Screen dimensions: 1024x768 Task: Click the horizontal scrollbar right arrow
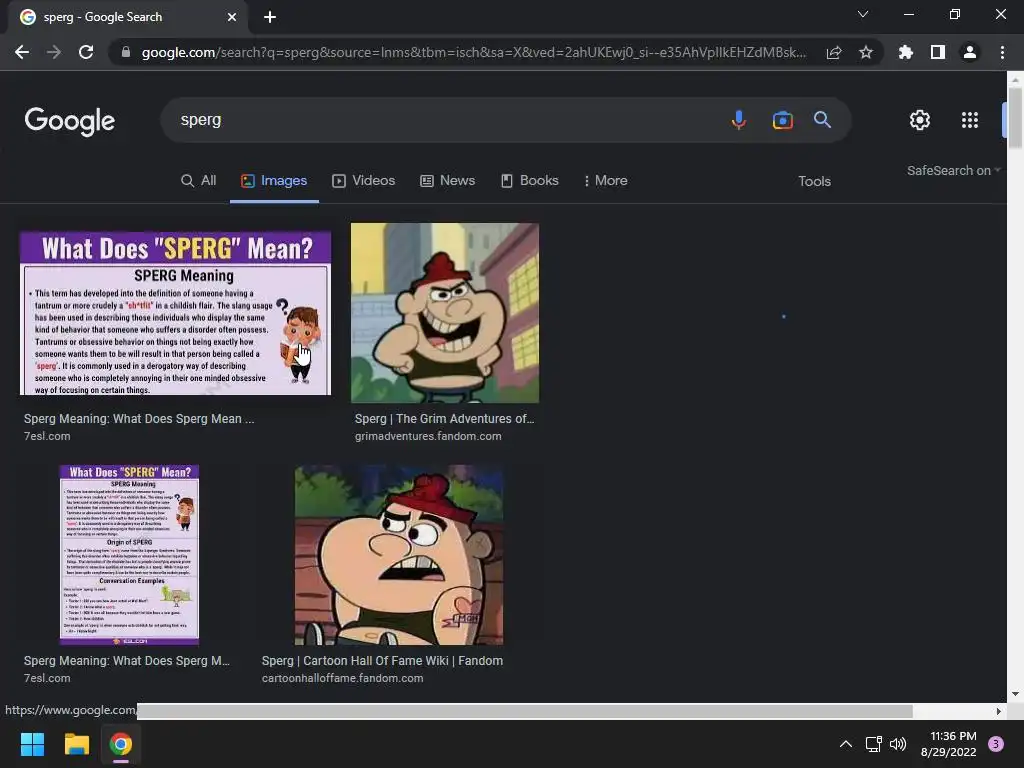click(999, 711)
